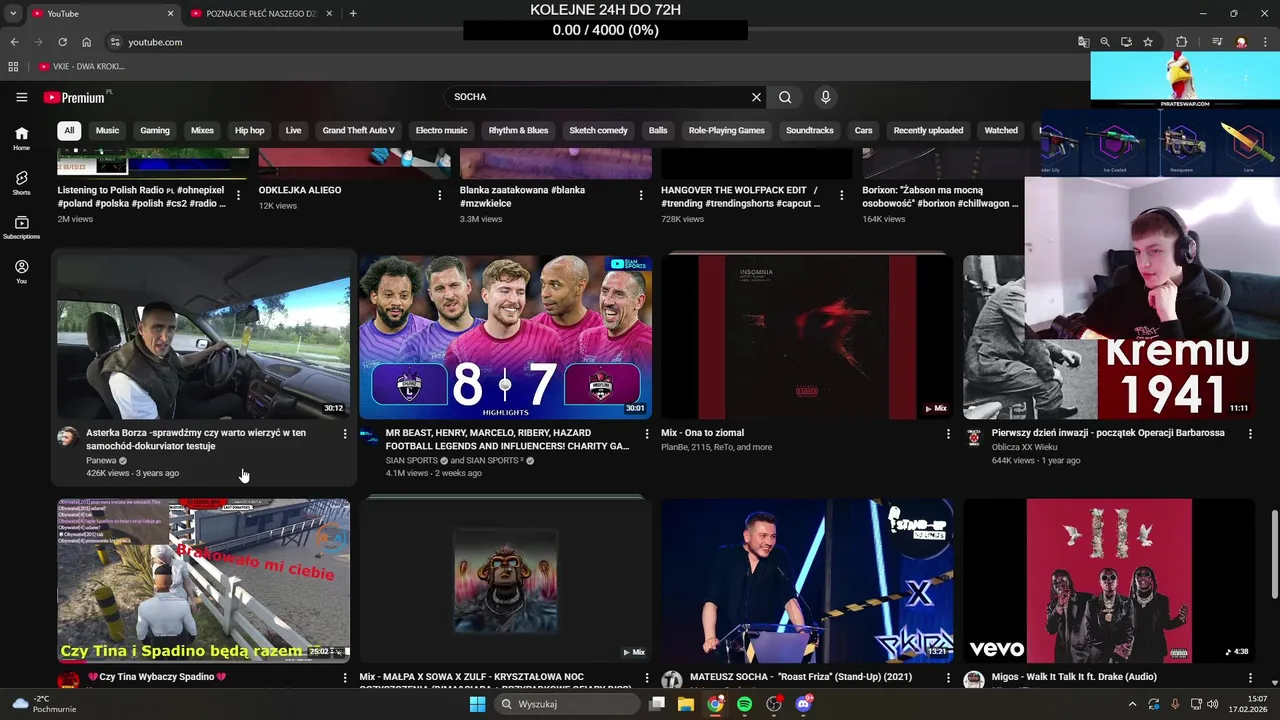Click the translate page icon in address bar
The width and height of the screenshot is (1280, 720).
(1083, 42)
